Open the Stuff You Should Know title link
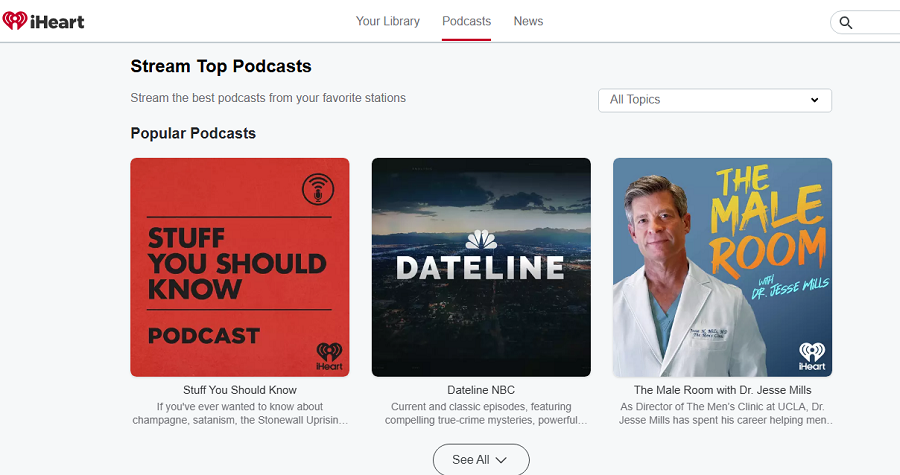900x475 pixels. pos(240,390)
